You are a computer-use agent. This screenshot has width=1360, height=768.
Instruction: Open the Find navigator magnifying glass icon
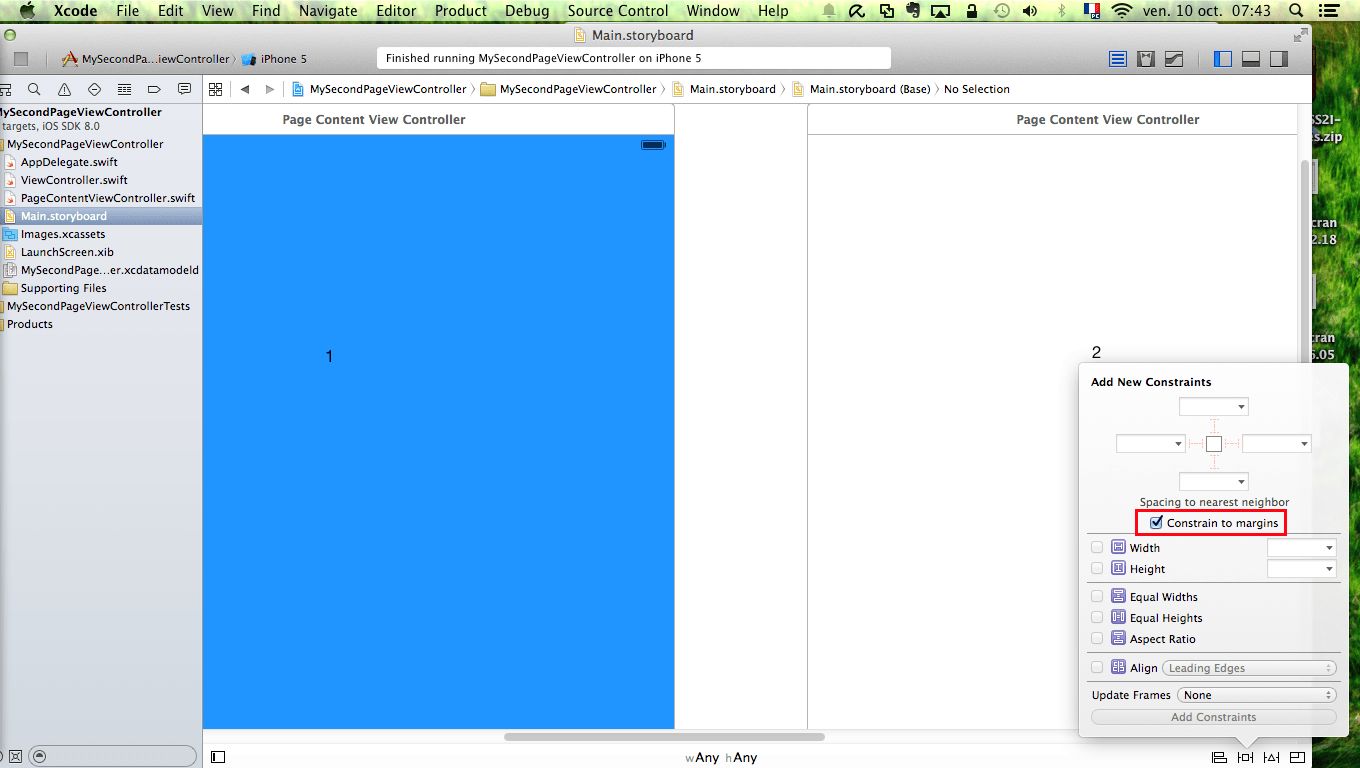[x=34, y=89]
